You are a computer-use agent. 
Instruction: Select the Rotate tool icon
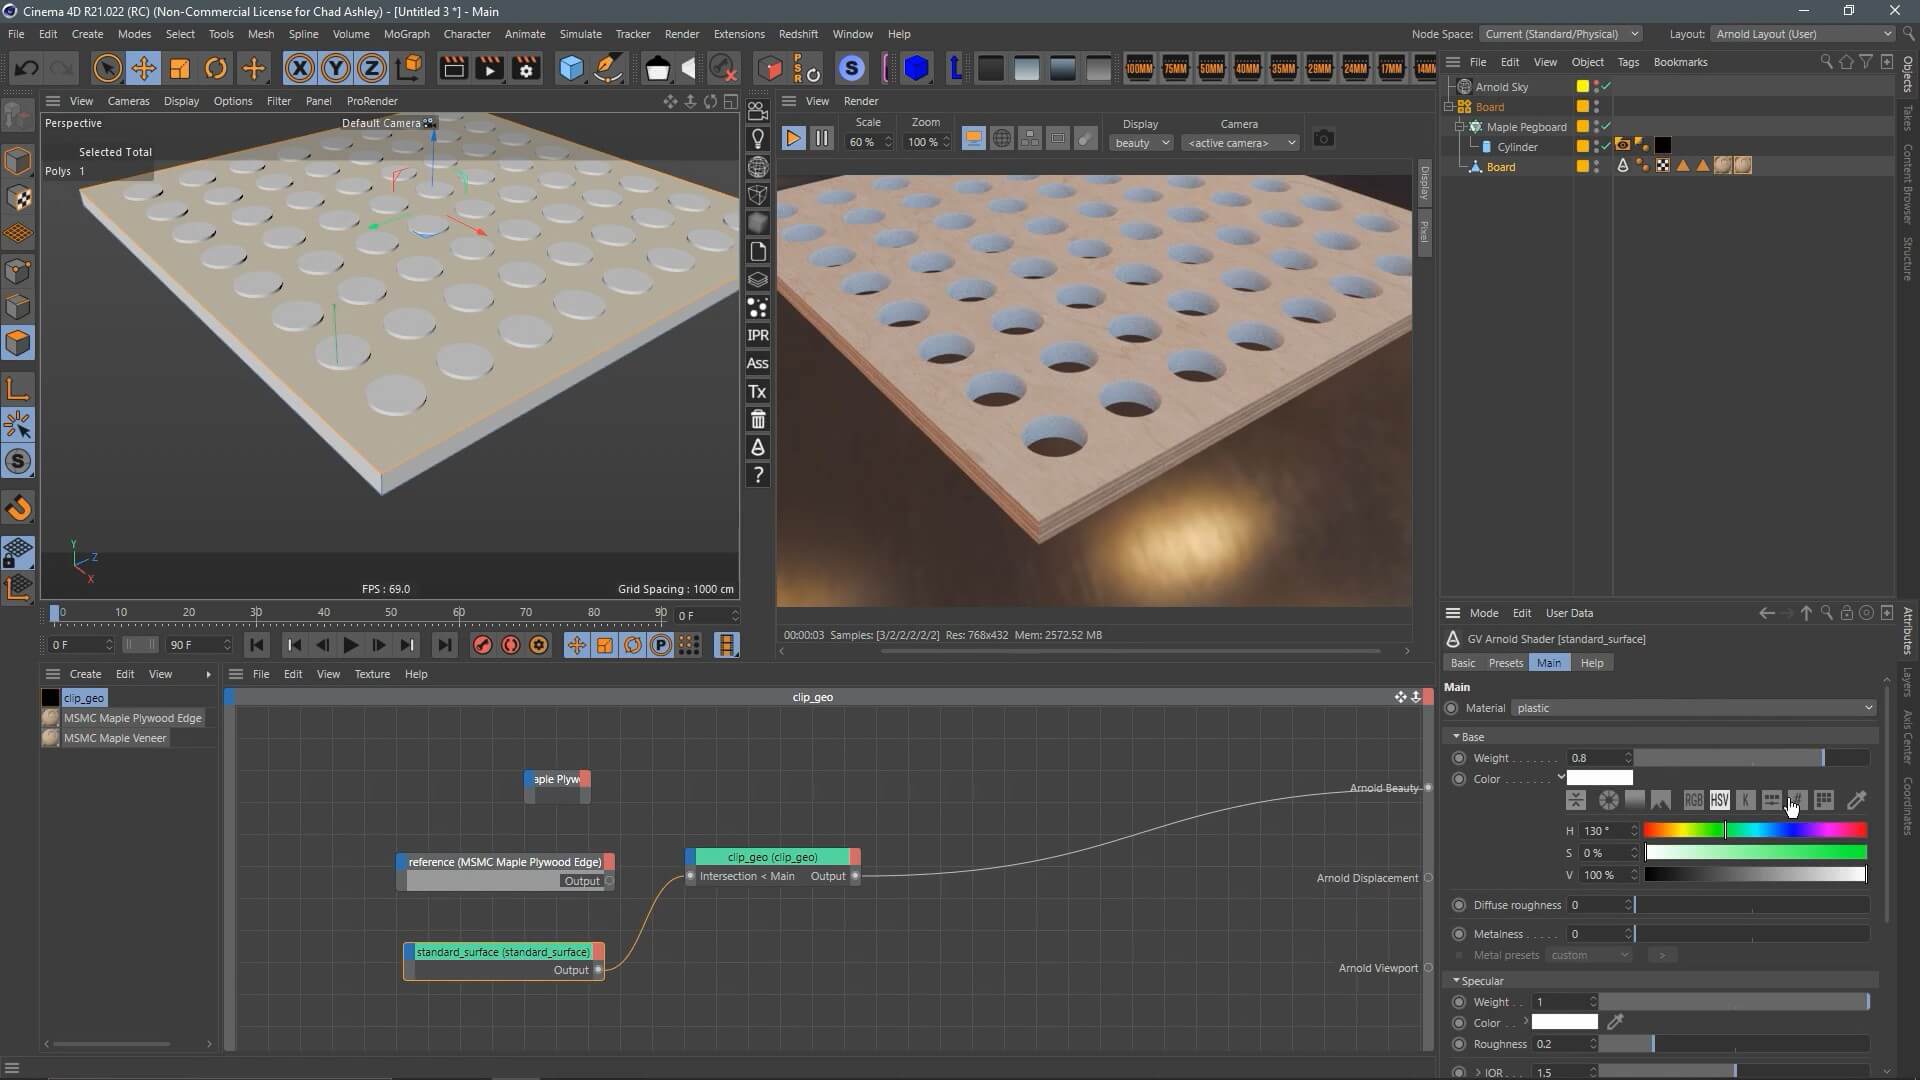[x=216, y=68]
